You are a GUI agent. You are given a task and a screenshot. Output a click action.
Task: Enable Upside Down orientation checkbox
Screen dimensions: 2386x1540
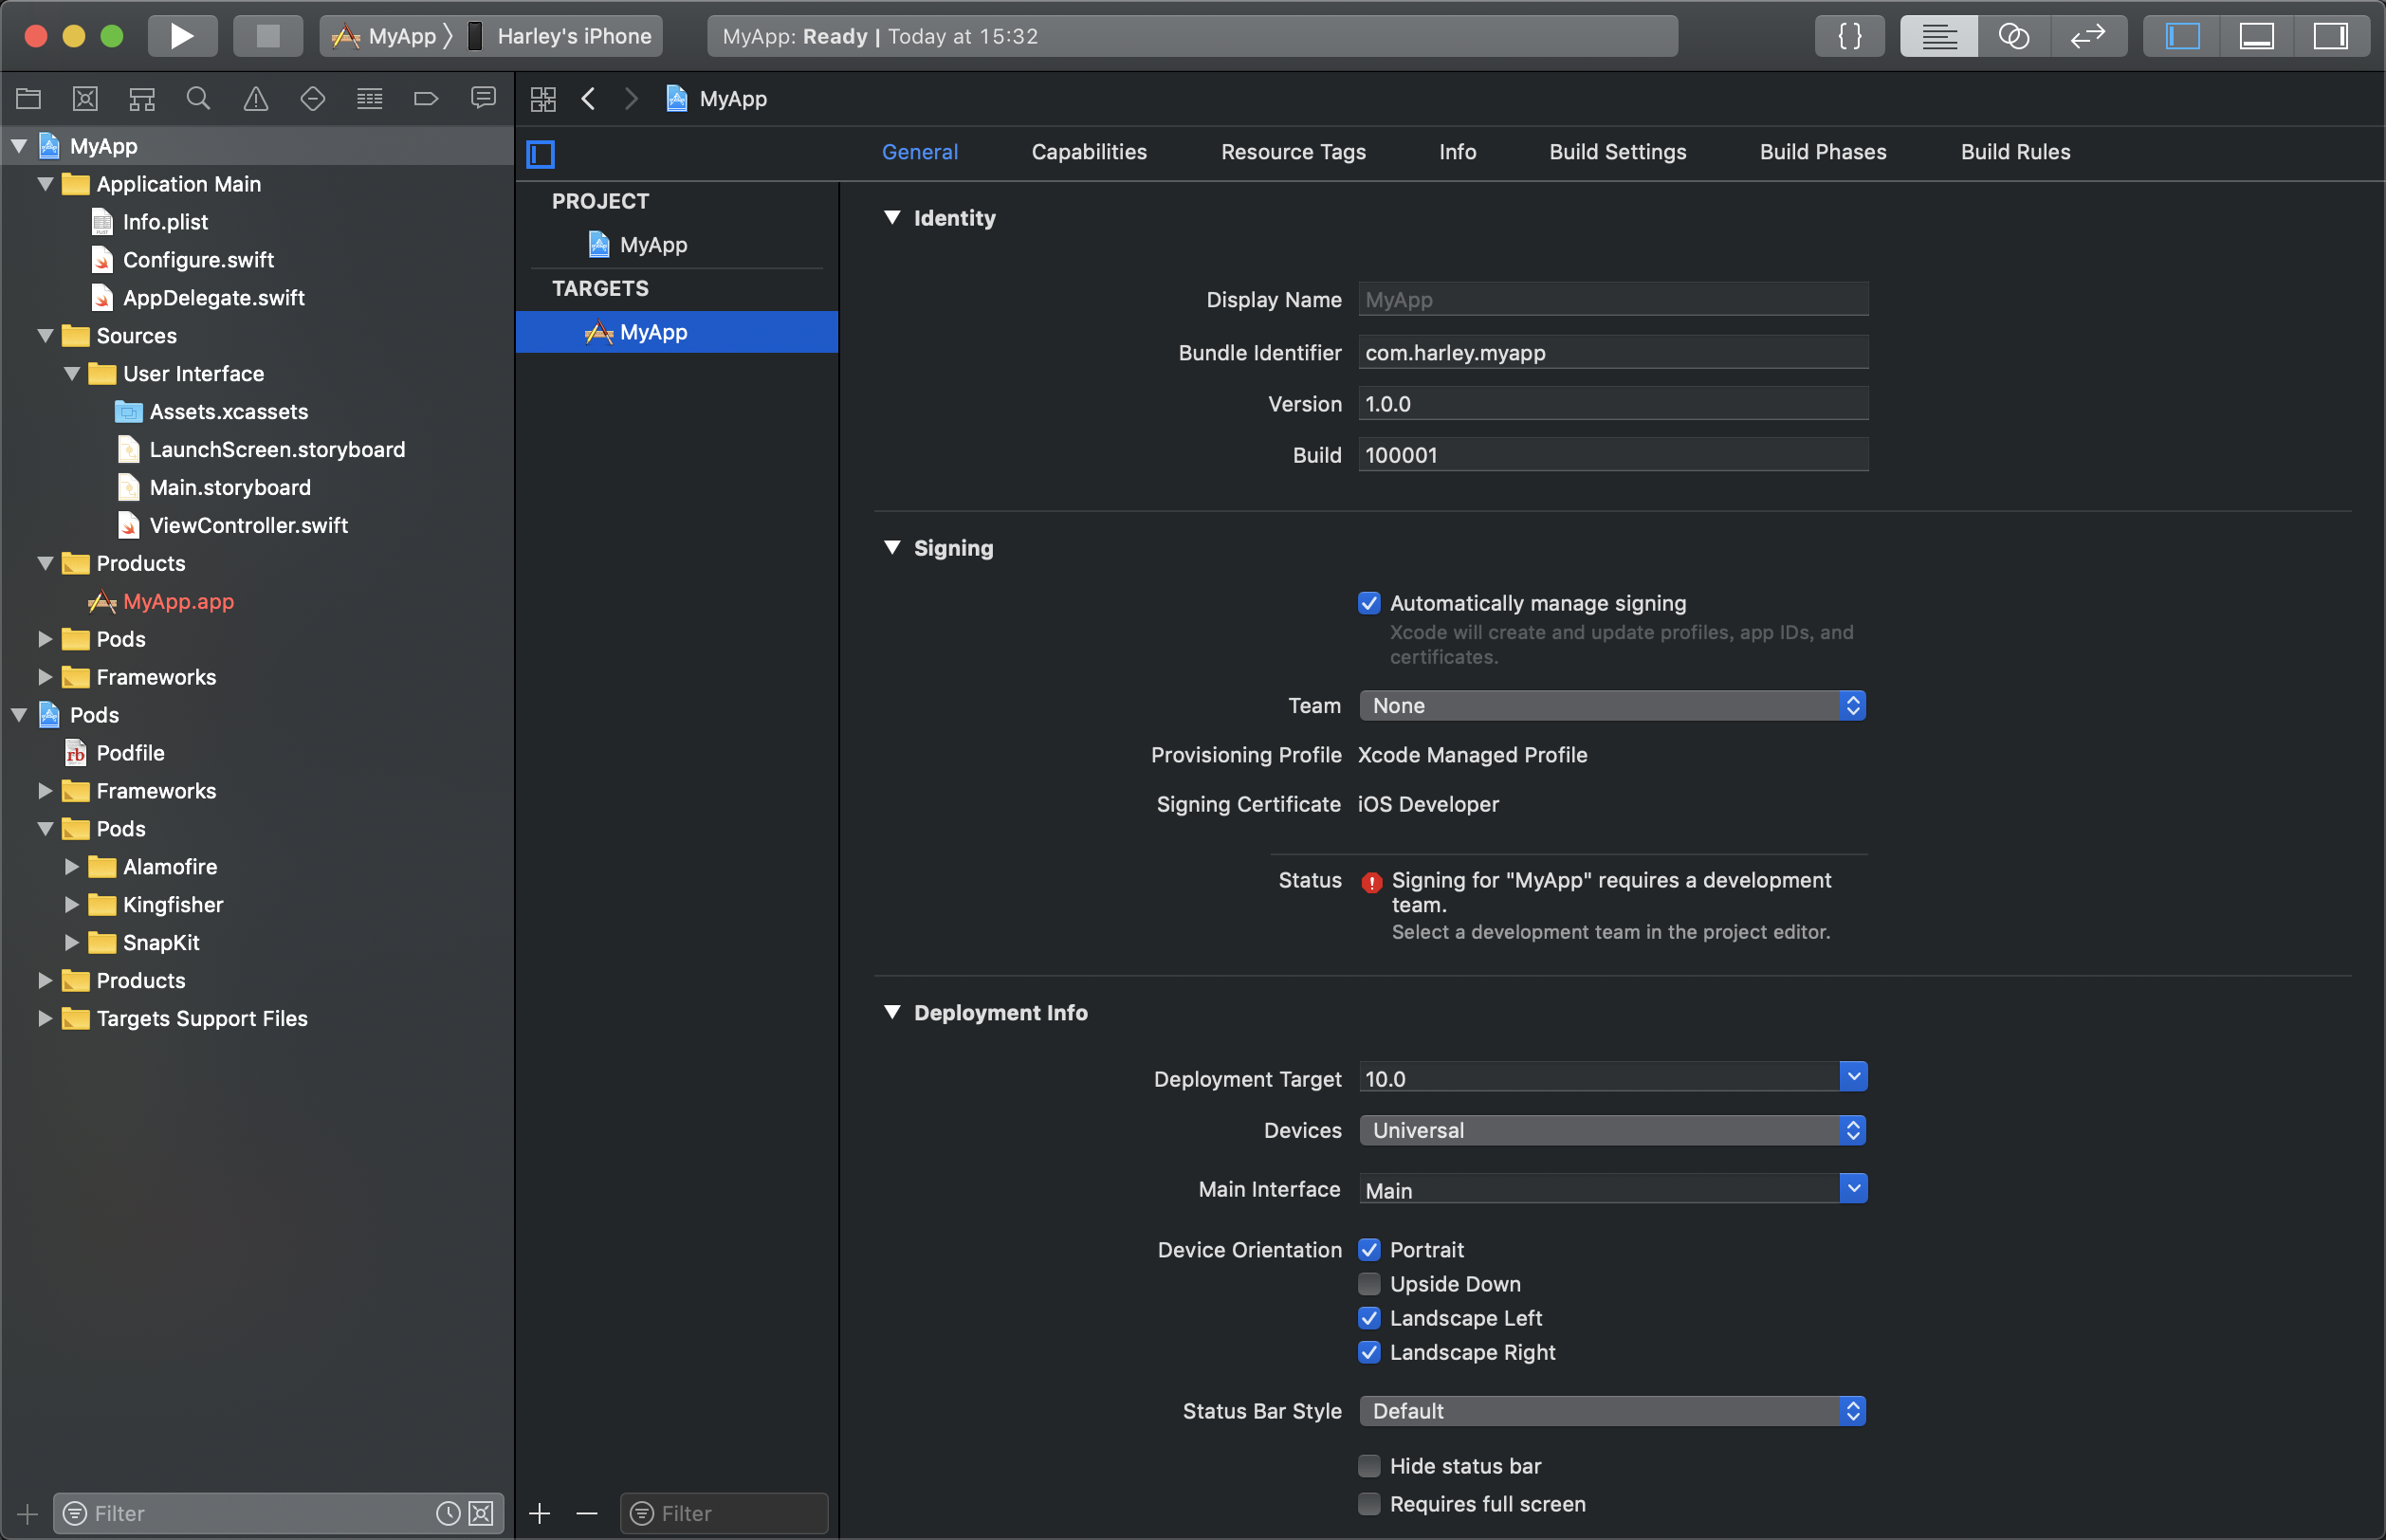click(1369, 1284)
